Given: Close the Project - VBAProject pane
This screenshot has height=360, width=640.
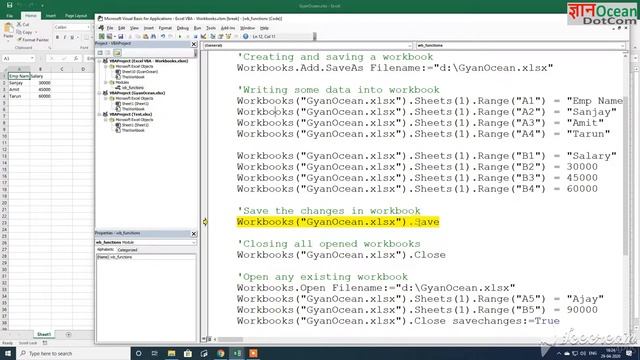Looking at the screenshot, I should point(194,44).
